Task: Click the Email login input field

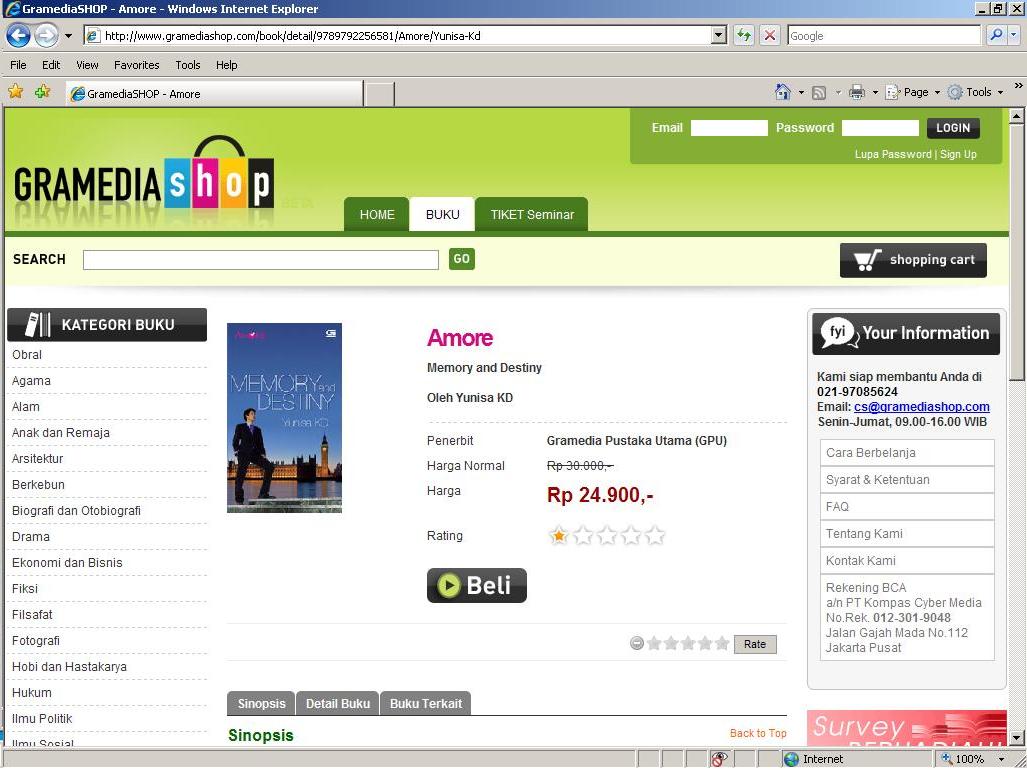Action: (x=729, y=128)
